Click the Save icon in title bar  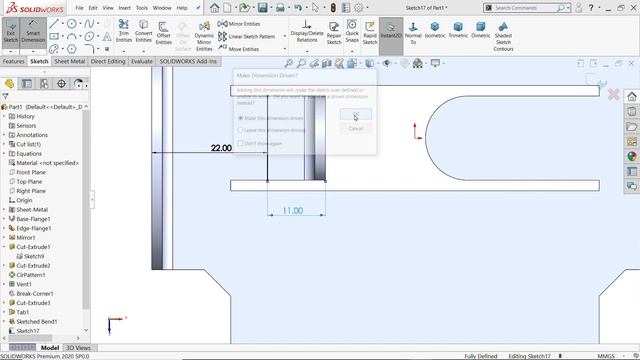pyautogui.click(x=262, y=7)
